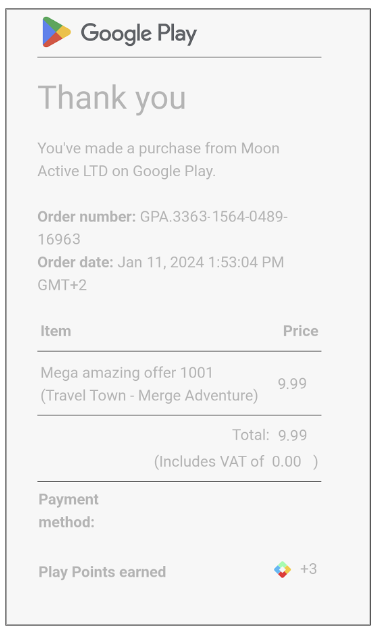Select the Thank you heading
The image size is (381, 631).
112,97
